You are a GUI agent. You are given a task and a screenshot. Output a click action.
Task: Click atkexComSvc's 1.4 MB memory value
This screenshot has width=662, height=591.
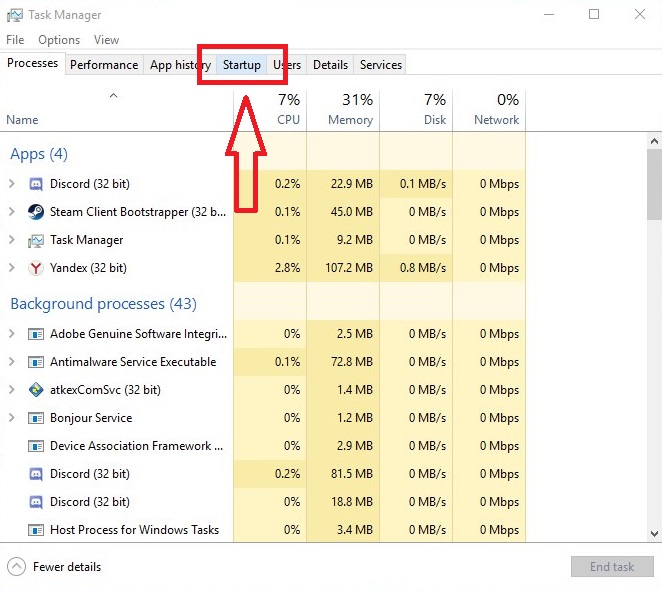(x=355, y=390)
